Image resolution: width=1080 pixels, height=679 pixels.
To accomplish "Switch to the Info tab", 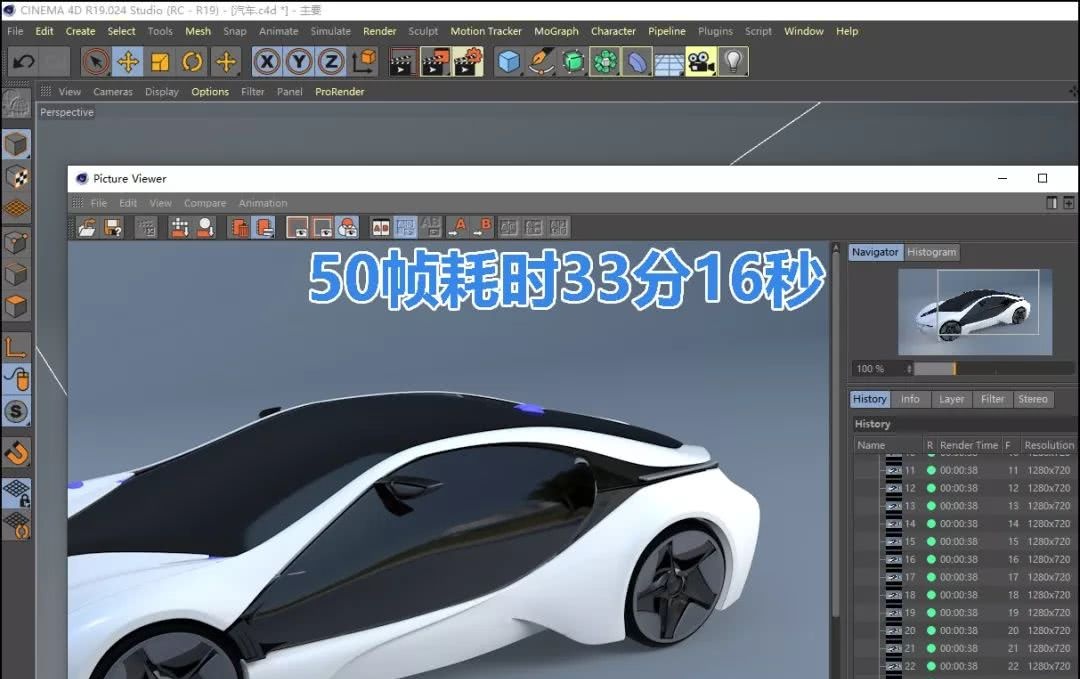I will [x=910, y=399].
